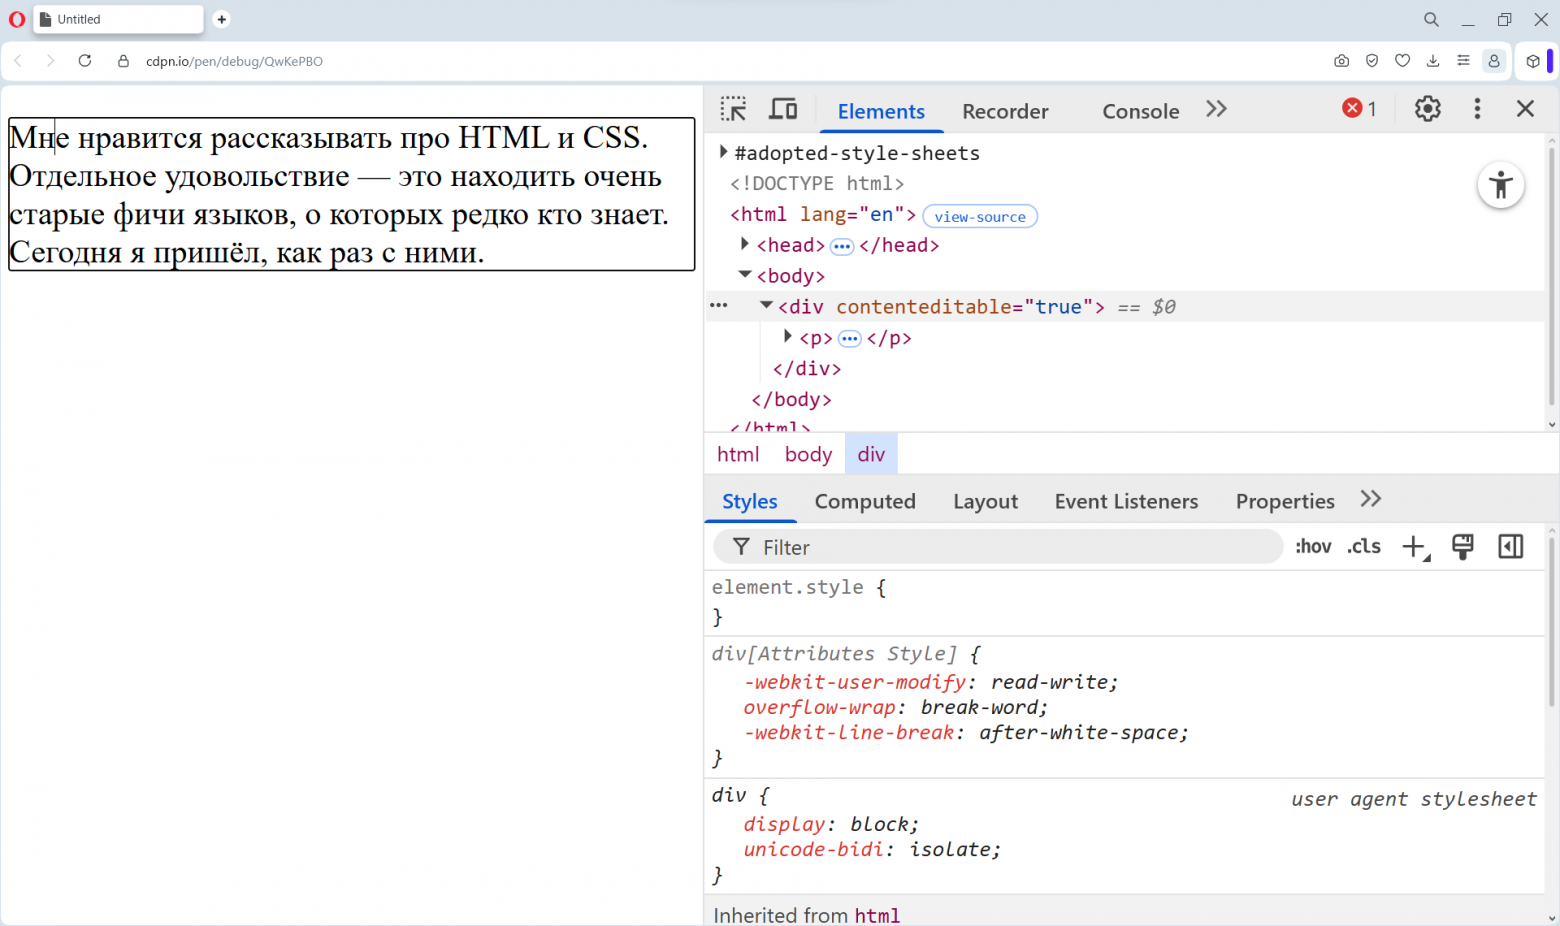Toggle the computed styles sidebar icon
The image size is (1560, 926).
pyautogui.click(x=1511, y=547)
